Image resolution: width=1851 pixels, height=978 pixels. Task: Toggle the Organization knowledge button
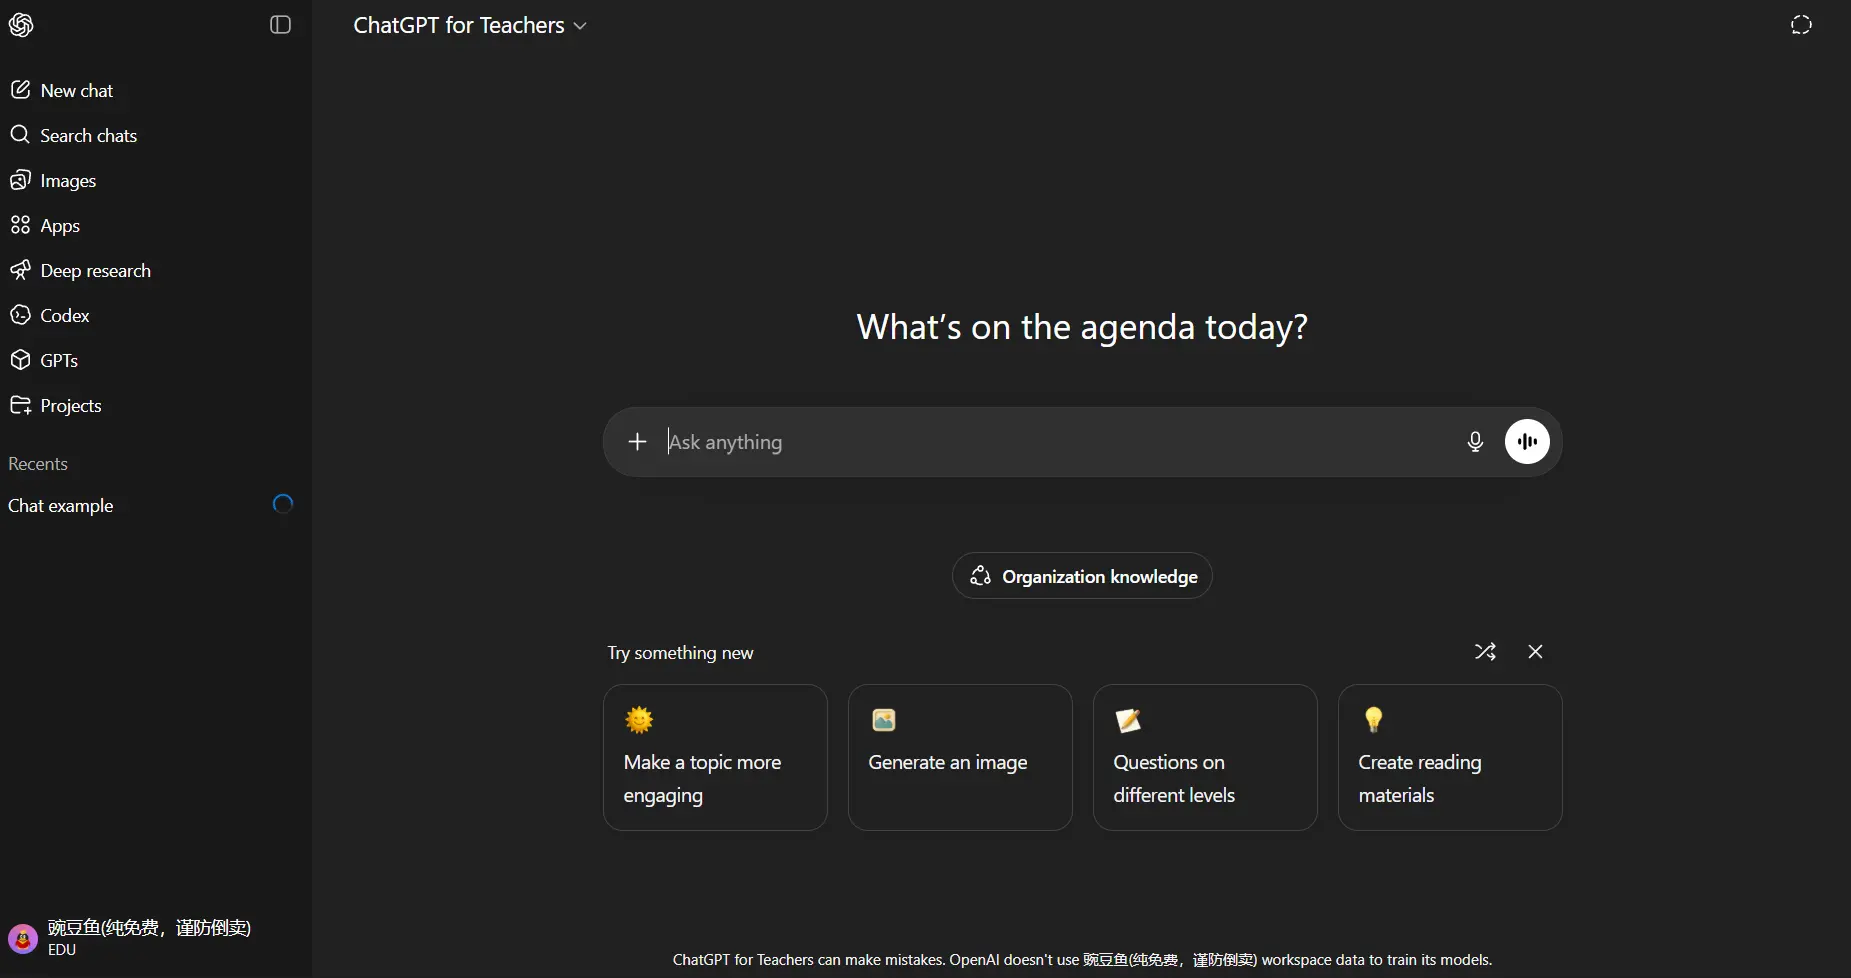(x=1082, y=576)
